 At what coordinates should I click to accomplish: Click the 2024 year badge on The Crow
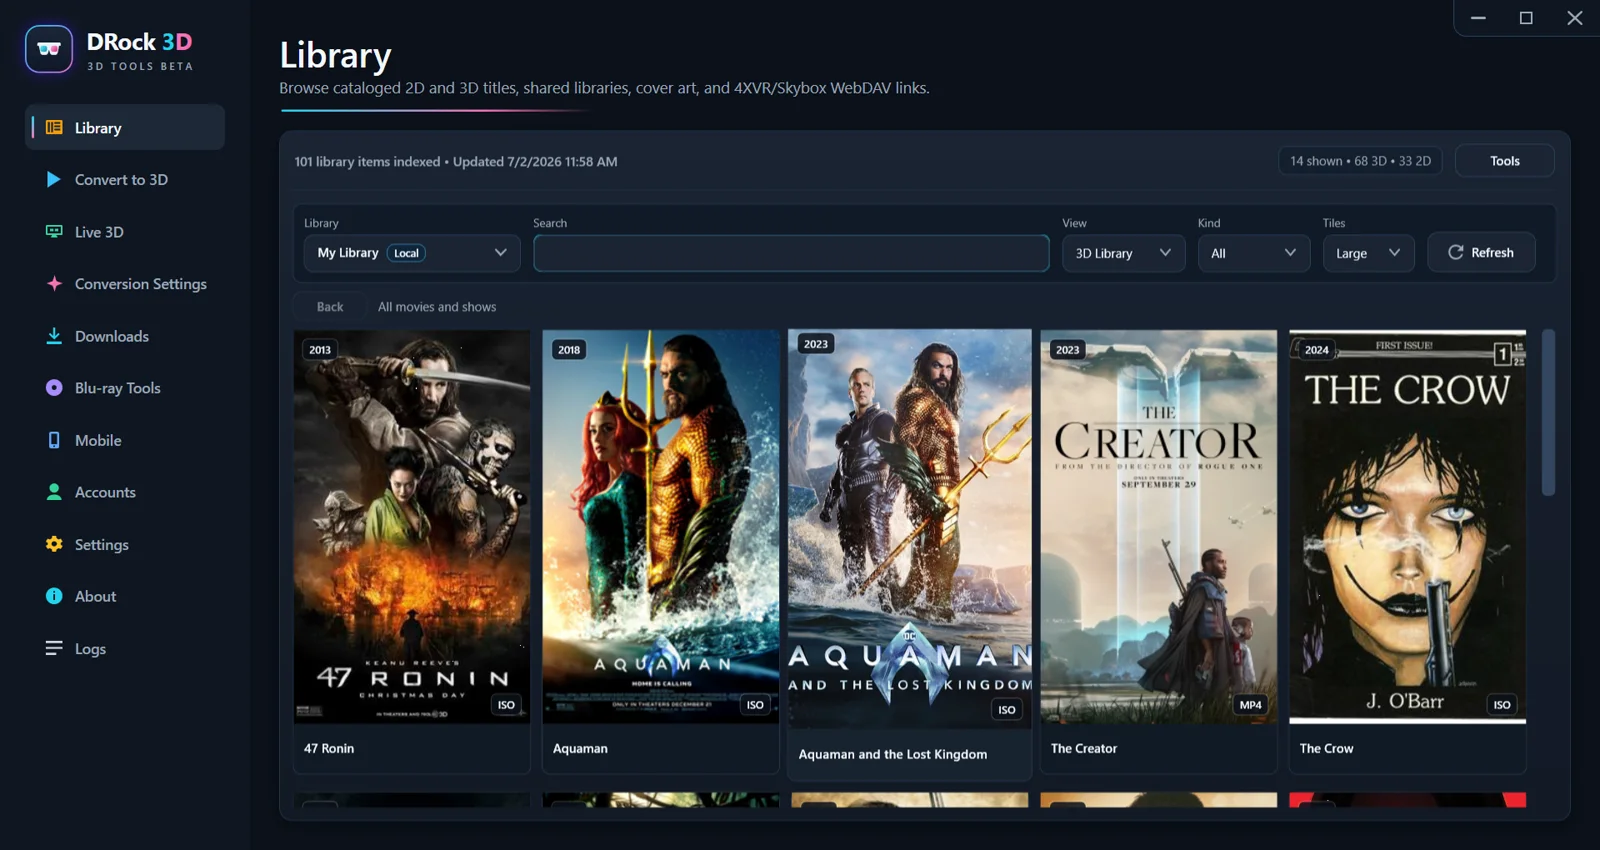(1317, 350)
